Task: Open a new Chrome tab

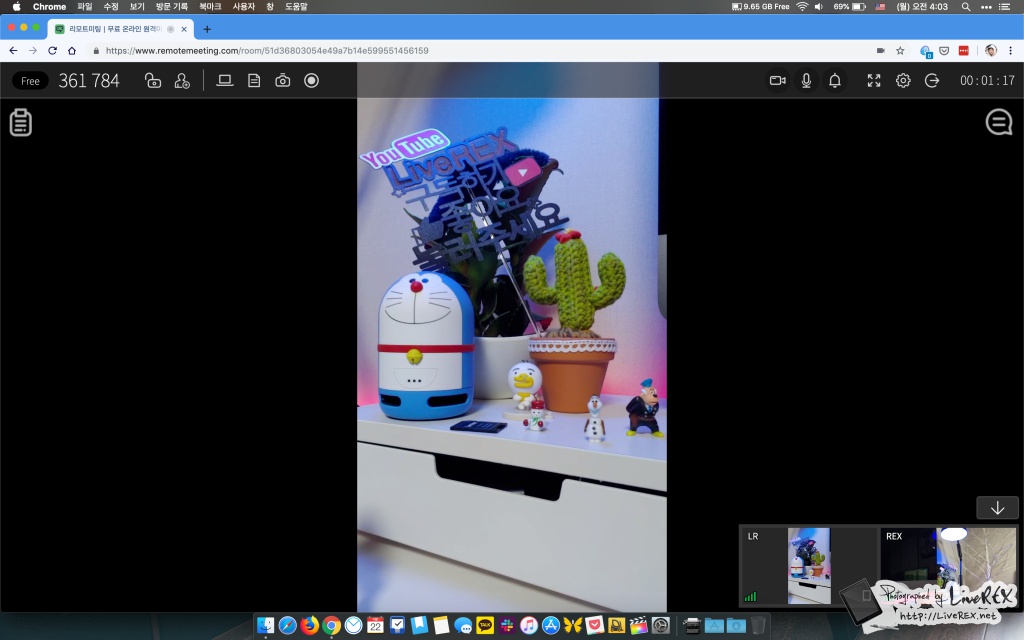Action: [x=207, y=29]
